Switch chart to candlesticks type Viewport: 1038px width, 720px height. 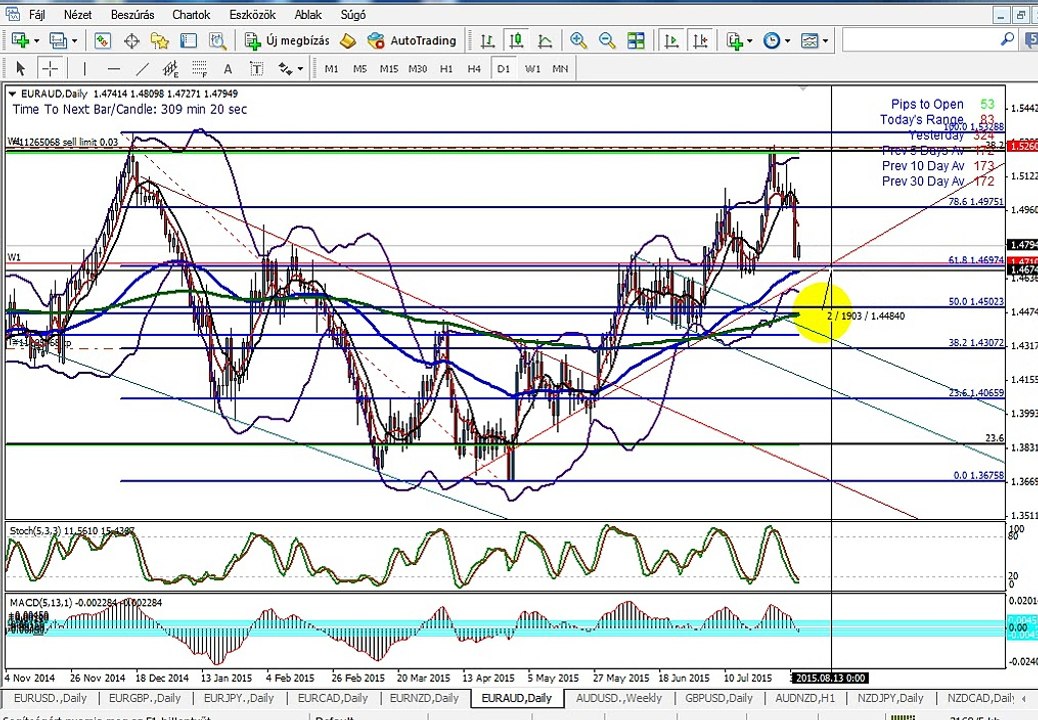click(516, 41)
